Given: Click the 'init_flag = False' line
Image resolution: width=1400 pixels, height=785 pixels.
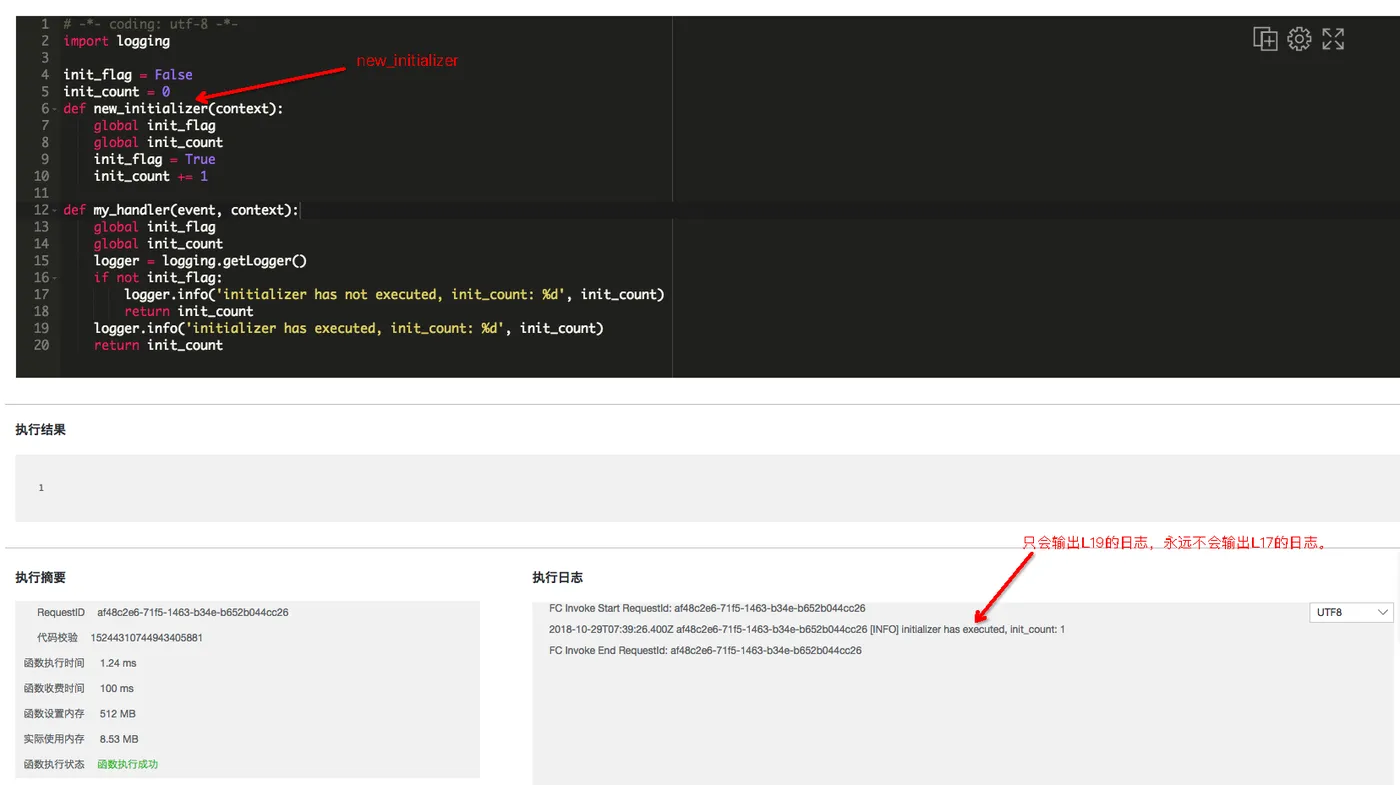Looking at the screenshot, I should (128, 75).
